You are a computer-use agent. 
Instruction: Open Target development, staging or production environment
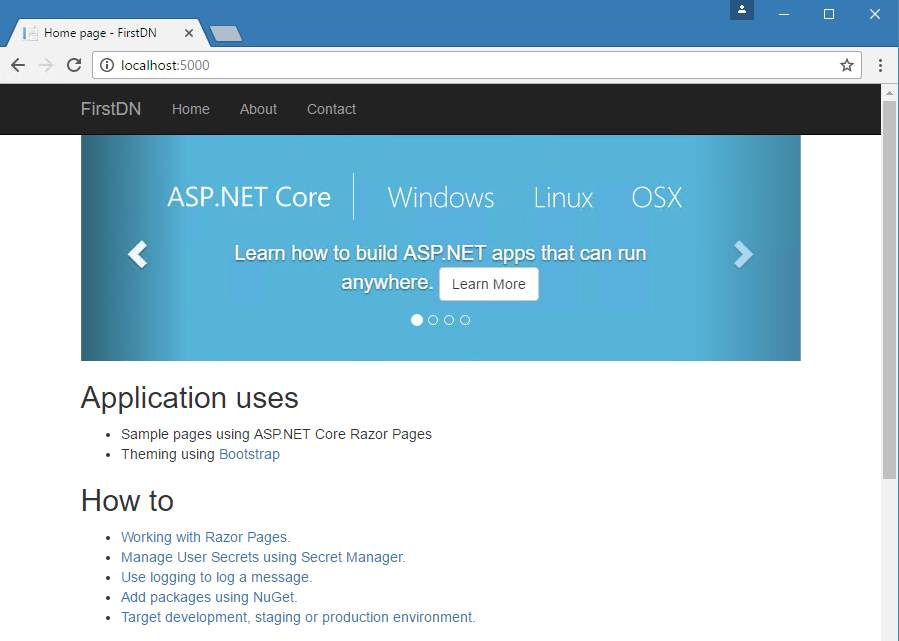[x=298, y=617]
